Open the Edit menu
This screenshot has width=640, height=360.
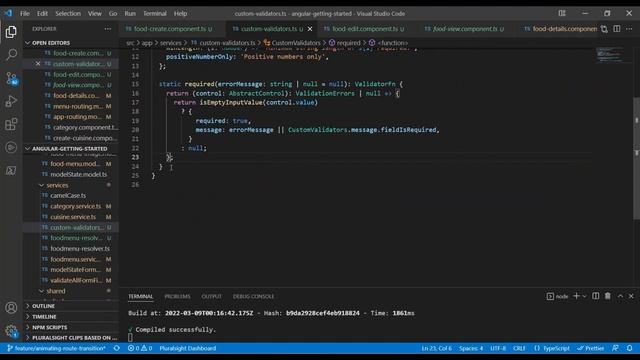click(x=42, y=13)
